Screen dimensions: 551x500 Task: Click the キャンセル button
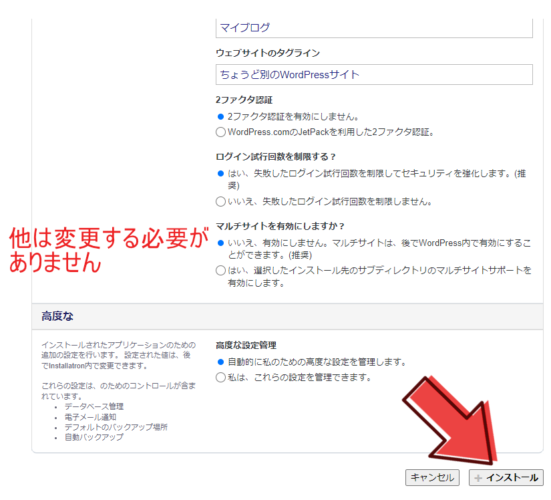[x=432, y=478]
